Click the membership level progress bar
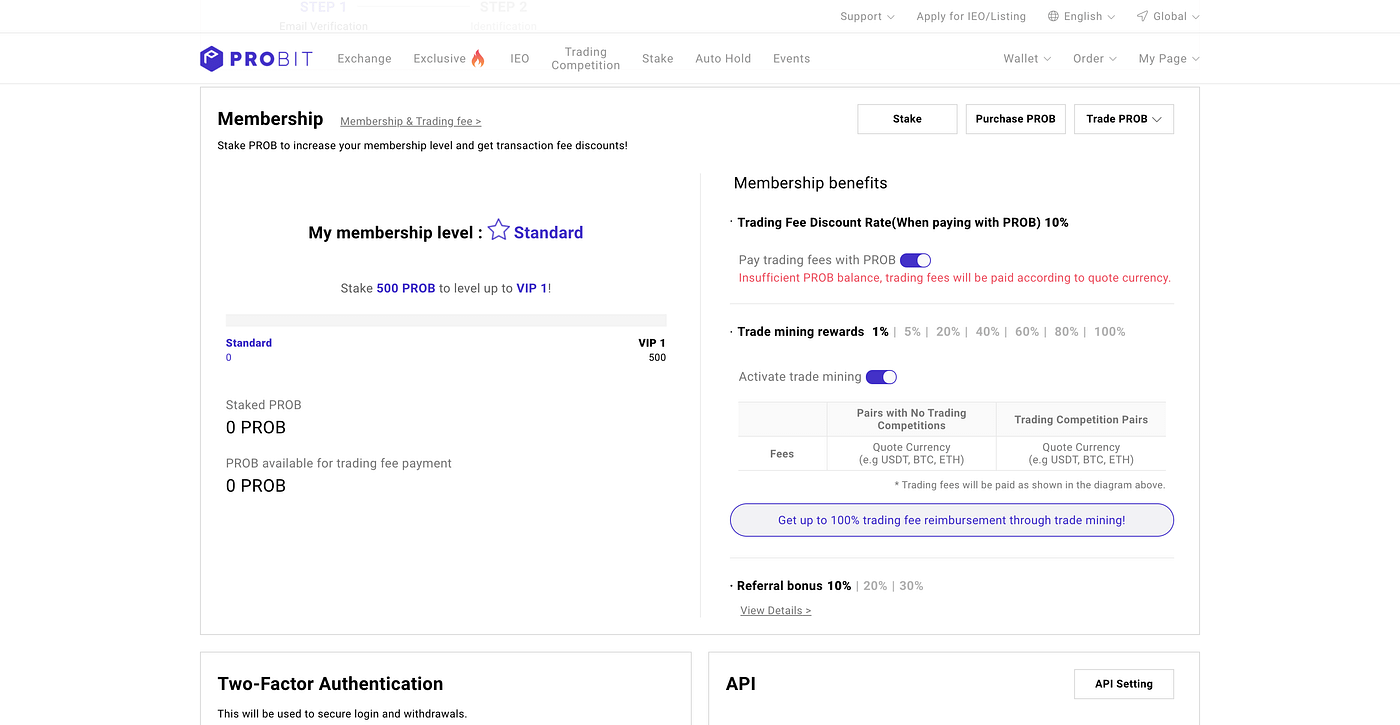The image size is (1400, 725). click(446, 320)
